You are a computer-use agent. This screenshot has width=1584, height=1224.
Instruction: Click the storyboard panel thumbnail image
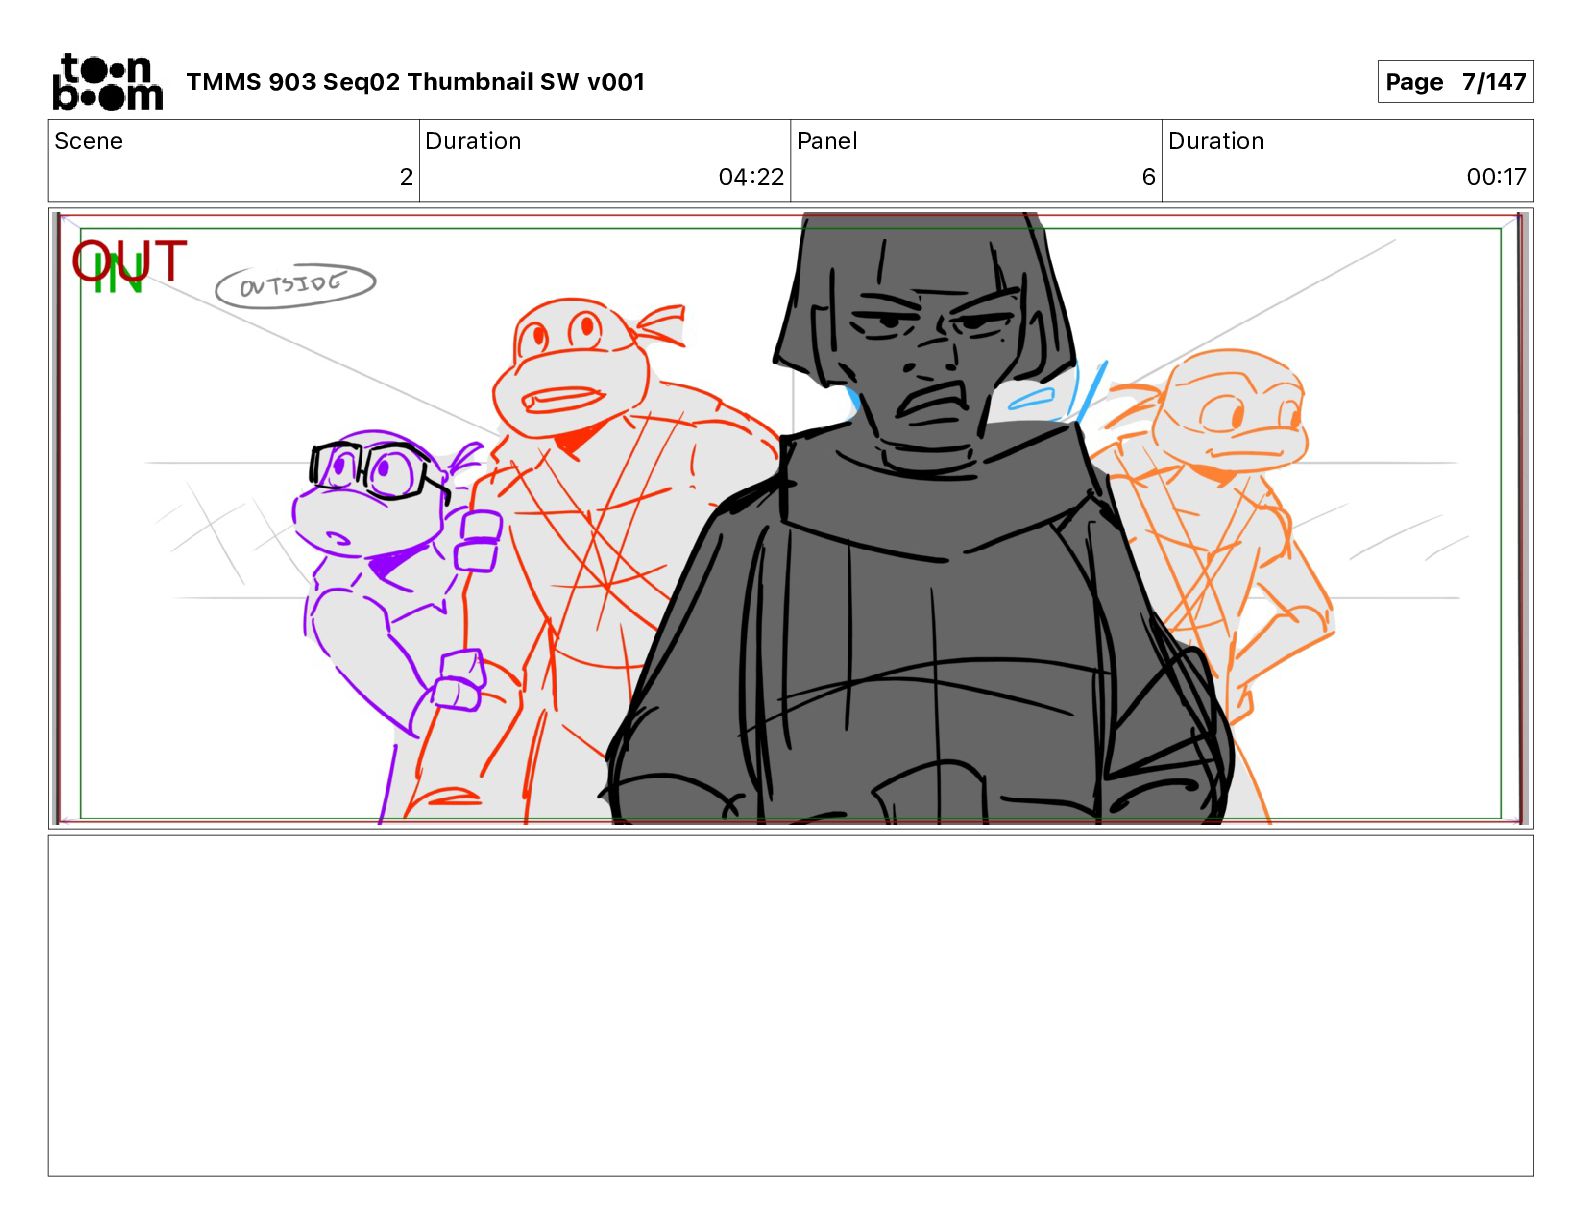[x=790, y=518]
